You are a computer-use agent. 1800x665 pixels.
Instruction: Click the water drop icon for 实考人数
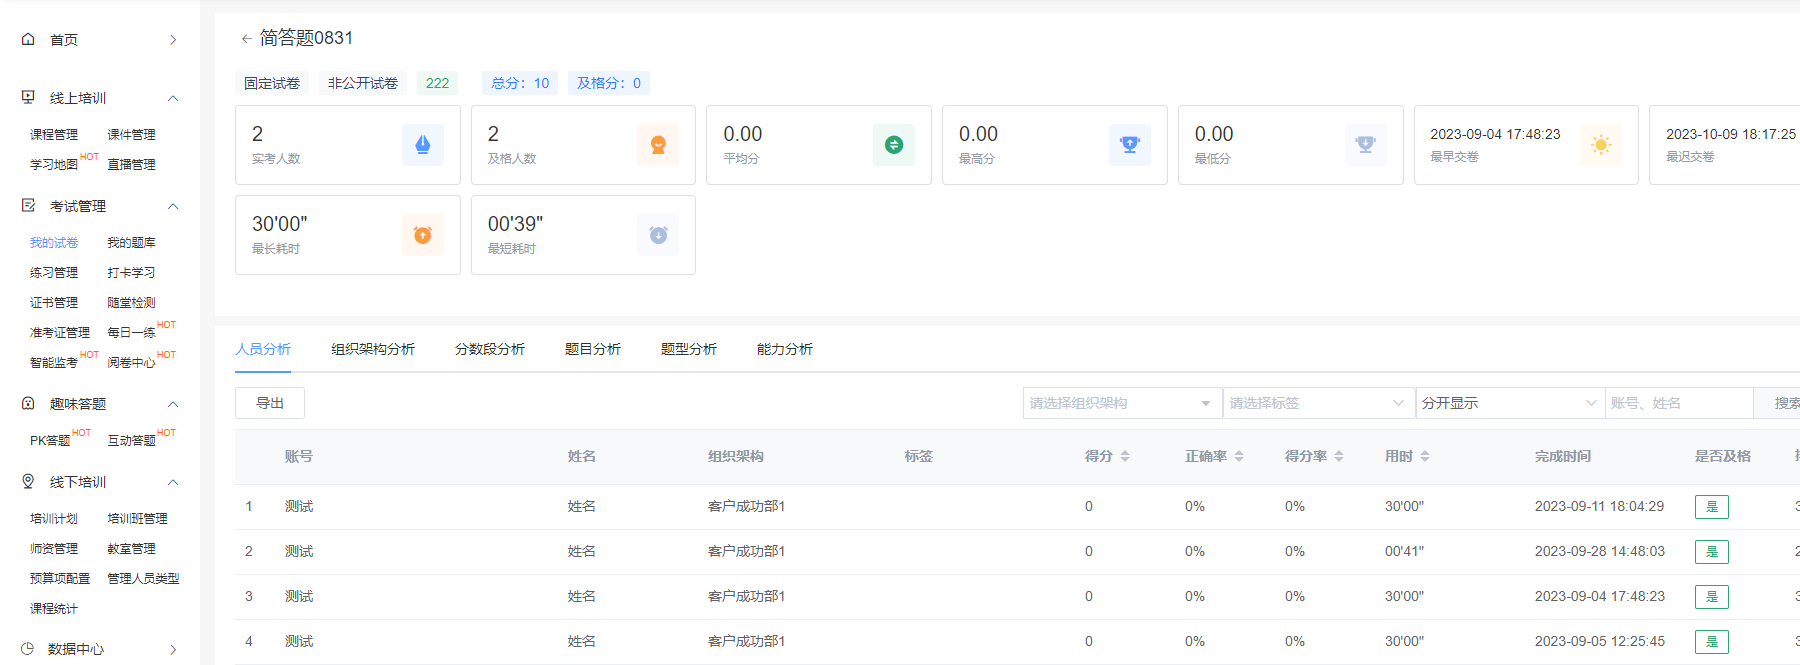coord(422,145)
